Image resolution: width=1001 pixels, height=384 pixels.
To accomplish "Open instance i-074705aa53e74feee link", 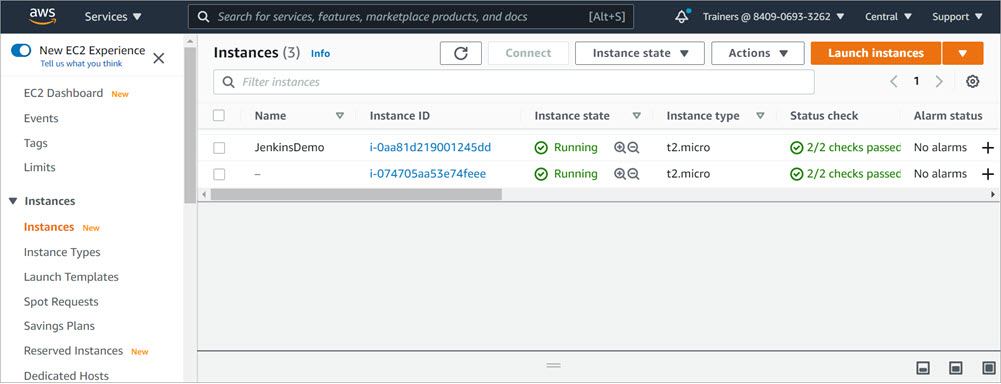I will 428,174.
